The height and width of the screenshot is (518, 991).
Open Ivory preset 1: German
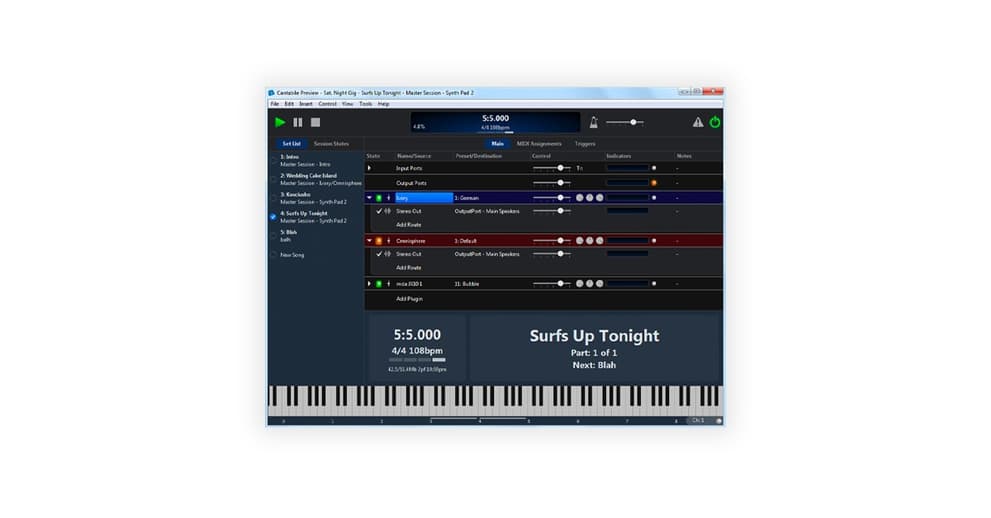click(466, 198)
